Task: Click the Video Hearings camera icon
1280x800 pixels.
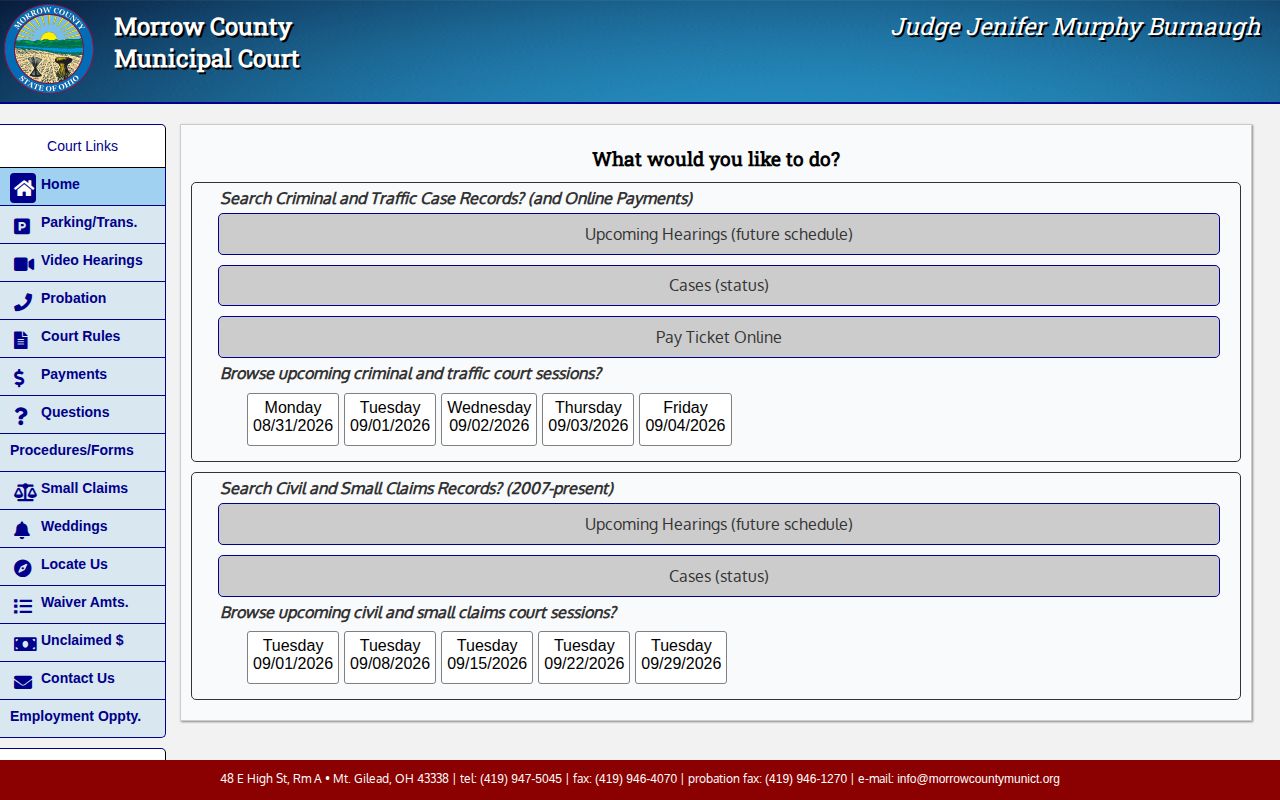Action: click(24, 264)
